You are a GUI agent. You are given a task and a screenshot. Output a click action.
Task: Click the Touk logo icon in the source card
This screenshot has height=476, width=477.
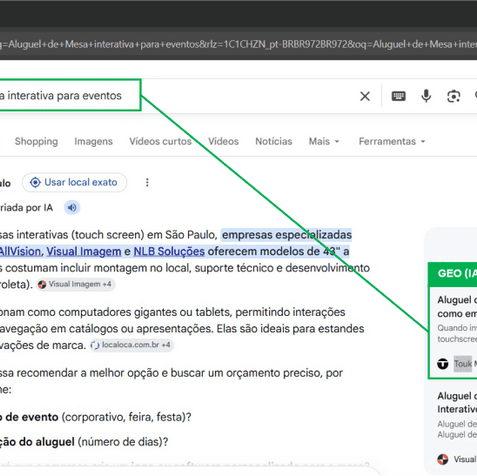[x=443, y=363]
